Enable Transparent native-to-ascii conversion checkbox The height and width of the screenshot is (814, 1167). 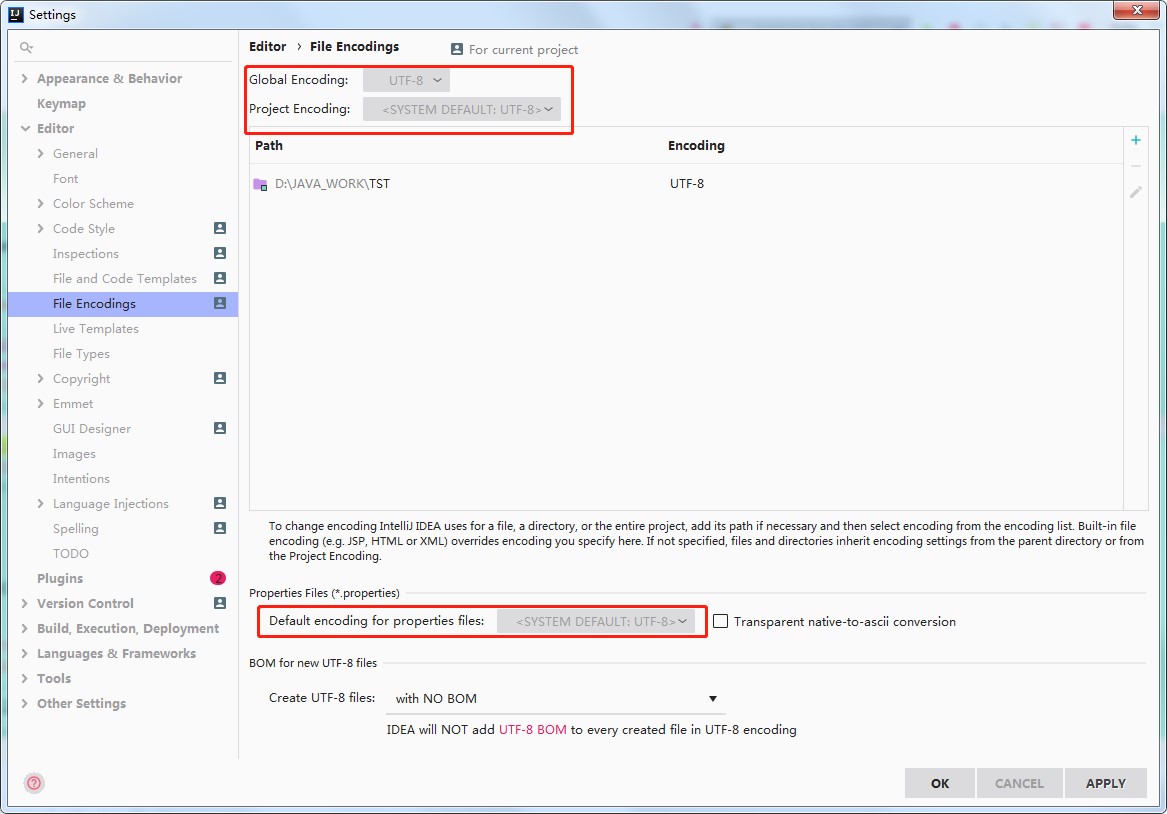pyautogui.click(x=720, y=621)
